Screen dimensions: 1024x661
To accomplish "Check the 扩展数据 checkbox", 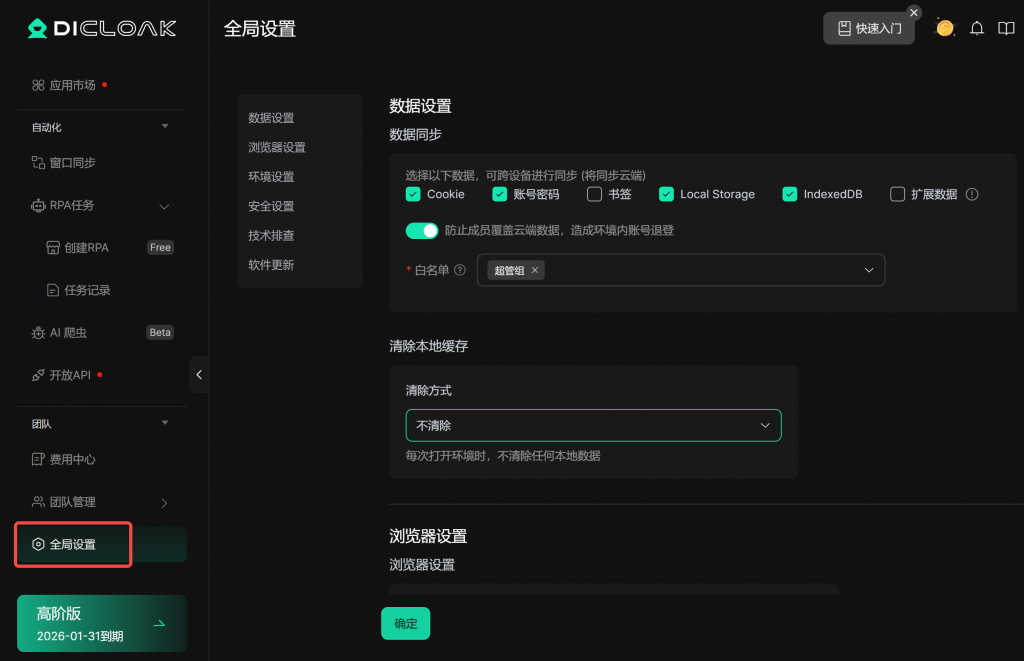I will pyautogui.click(x=897, y=194).
